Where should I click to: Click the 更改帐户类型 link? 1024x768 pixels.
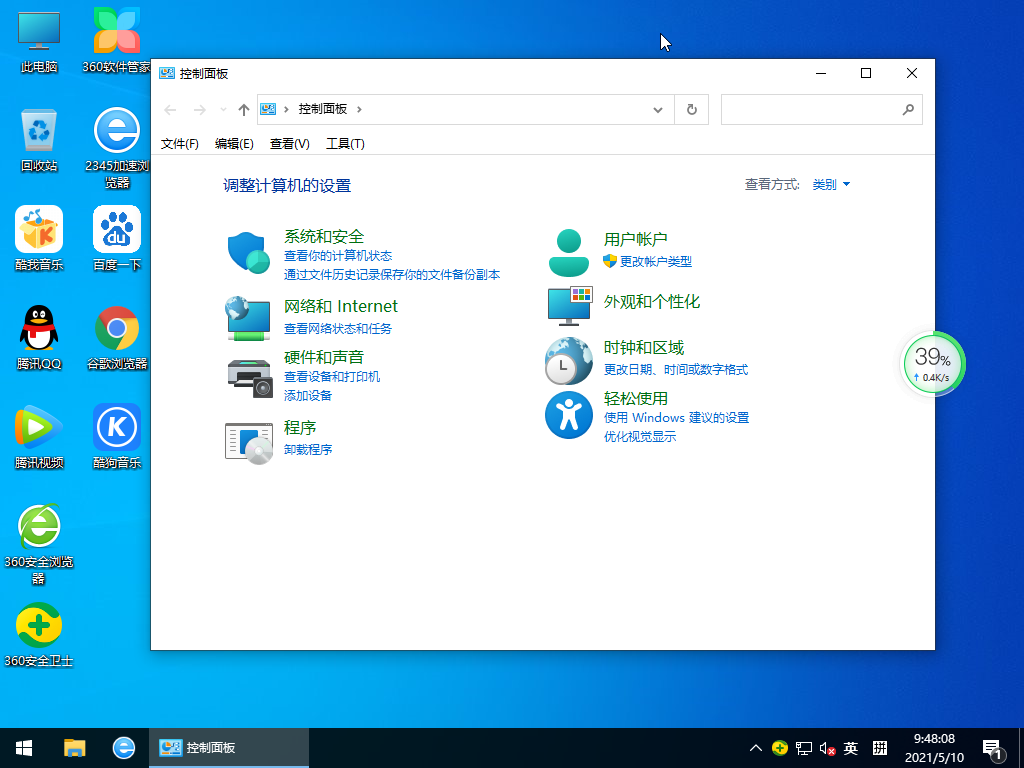655,262
